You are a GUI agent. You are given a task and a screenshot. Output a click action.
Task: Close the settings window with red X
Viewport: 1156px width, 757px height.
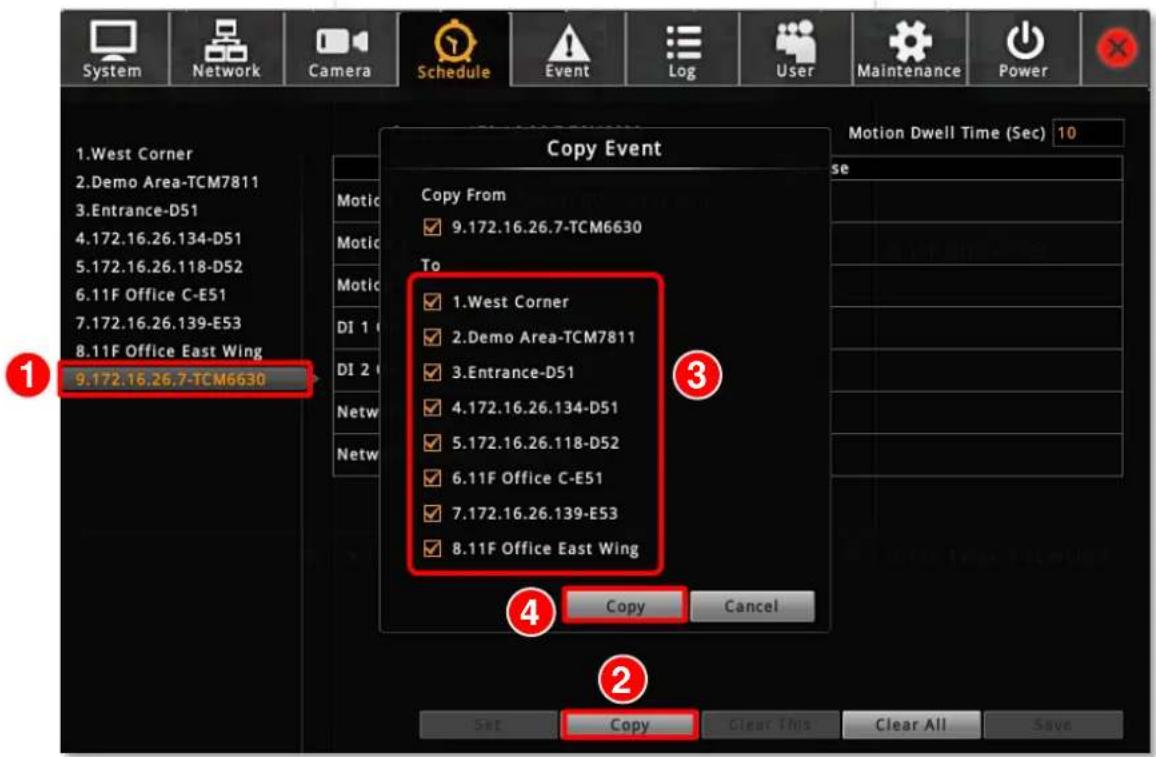(x=1117, y=49)
